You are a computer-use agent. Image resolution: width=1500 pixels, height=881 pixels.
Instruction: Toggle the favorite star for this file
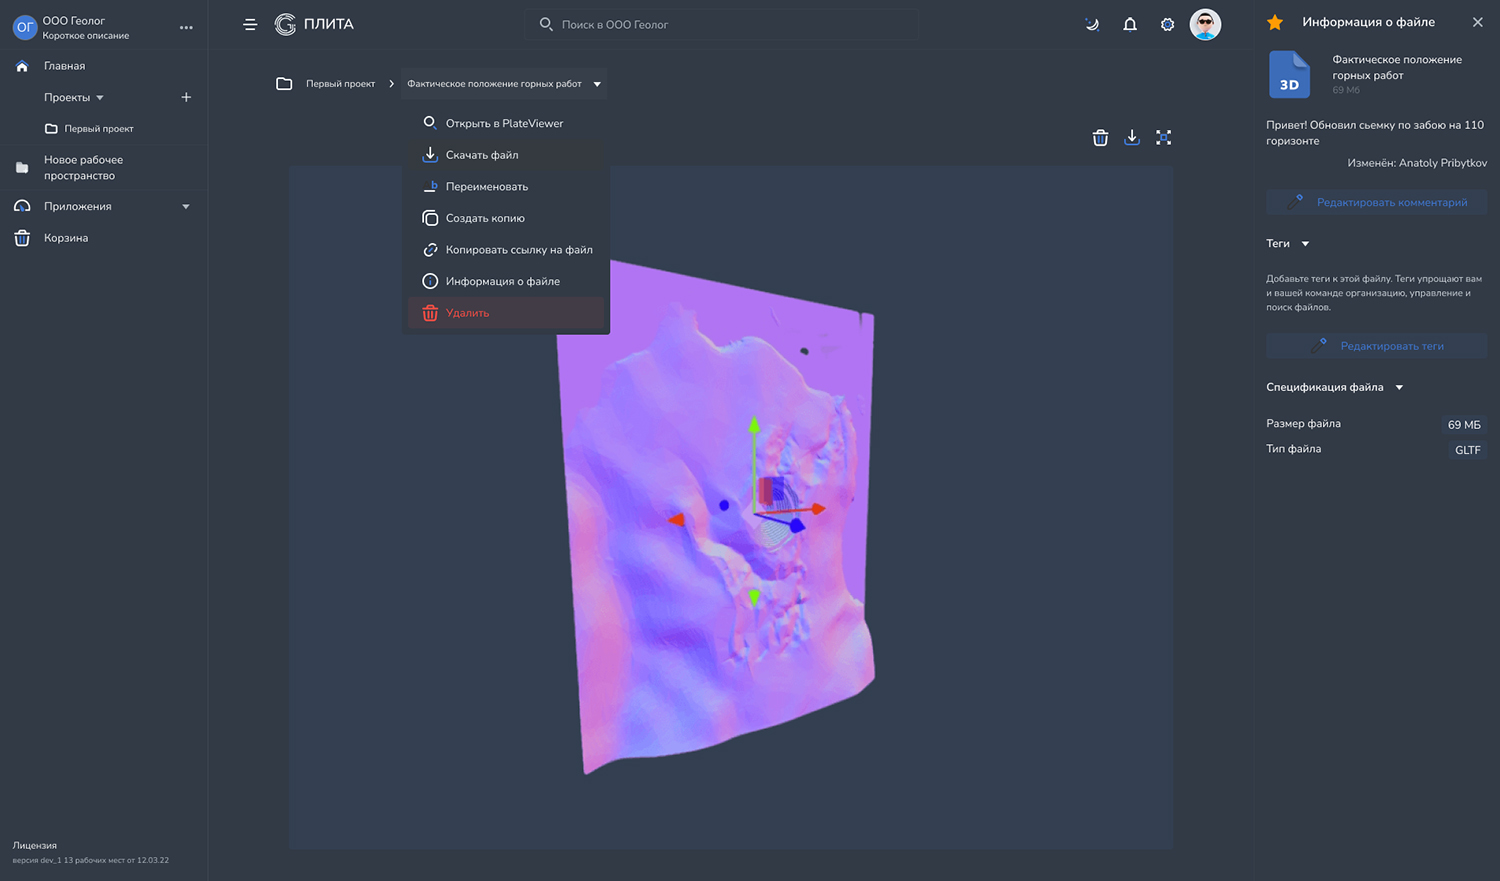(1275, 22)
